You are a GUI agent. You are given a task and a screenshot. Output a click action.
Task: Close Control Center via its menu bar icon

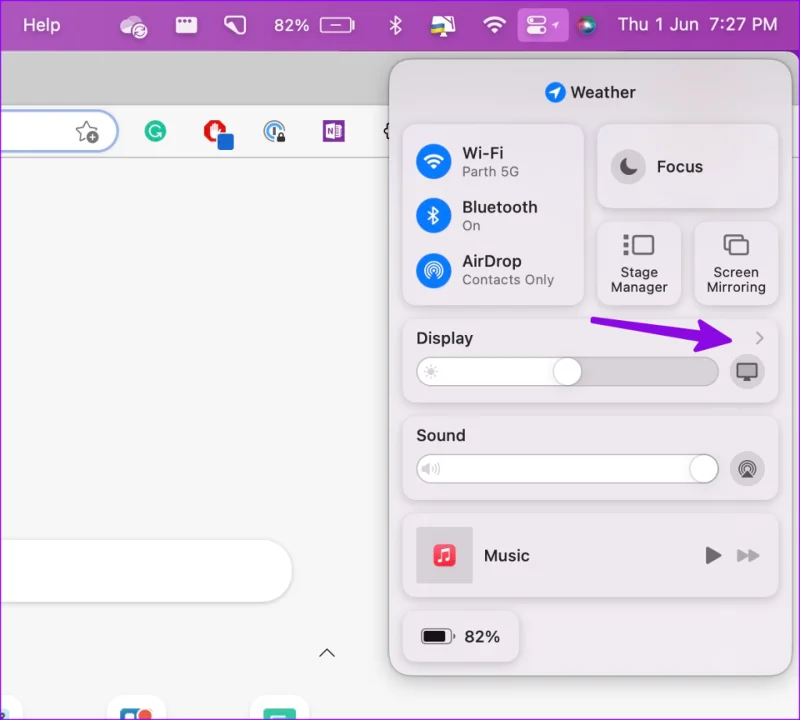click(543, 25)
